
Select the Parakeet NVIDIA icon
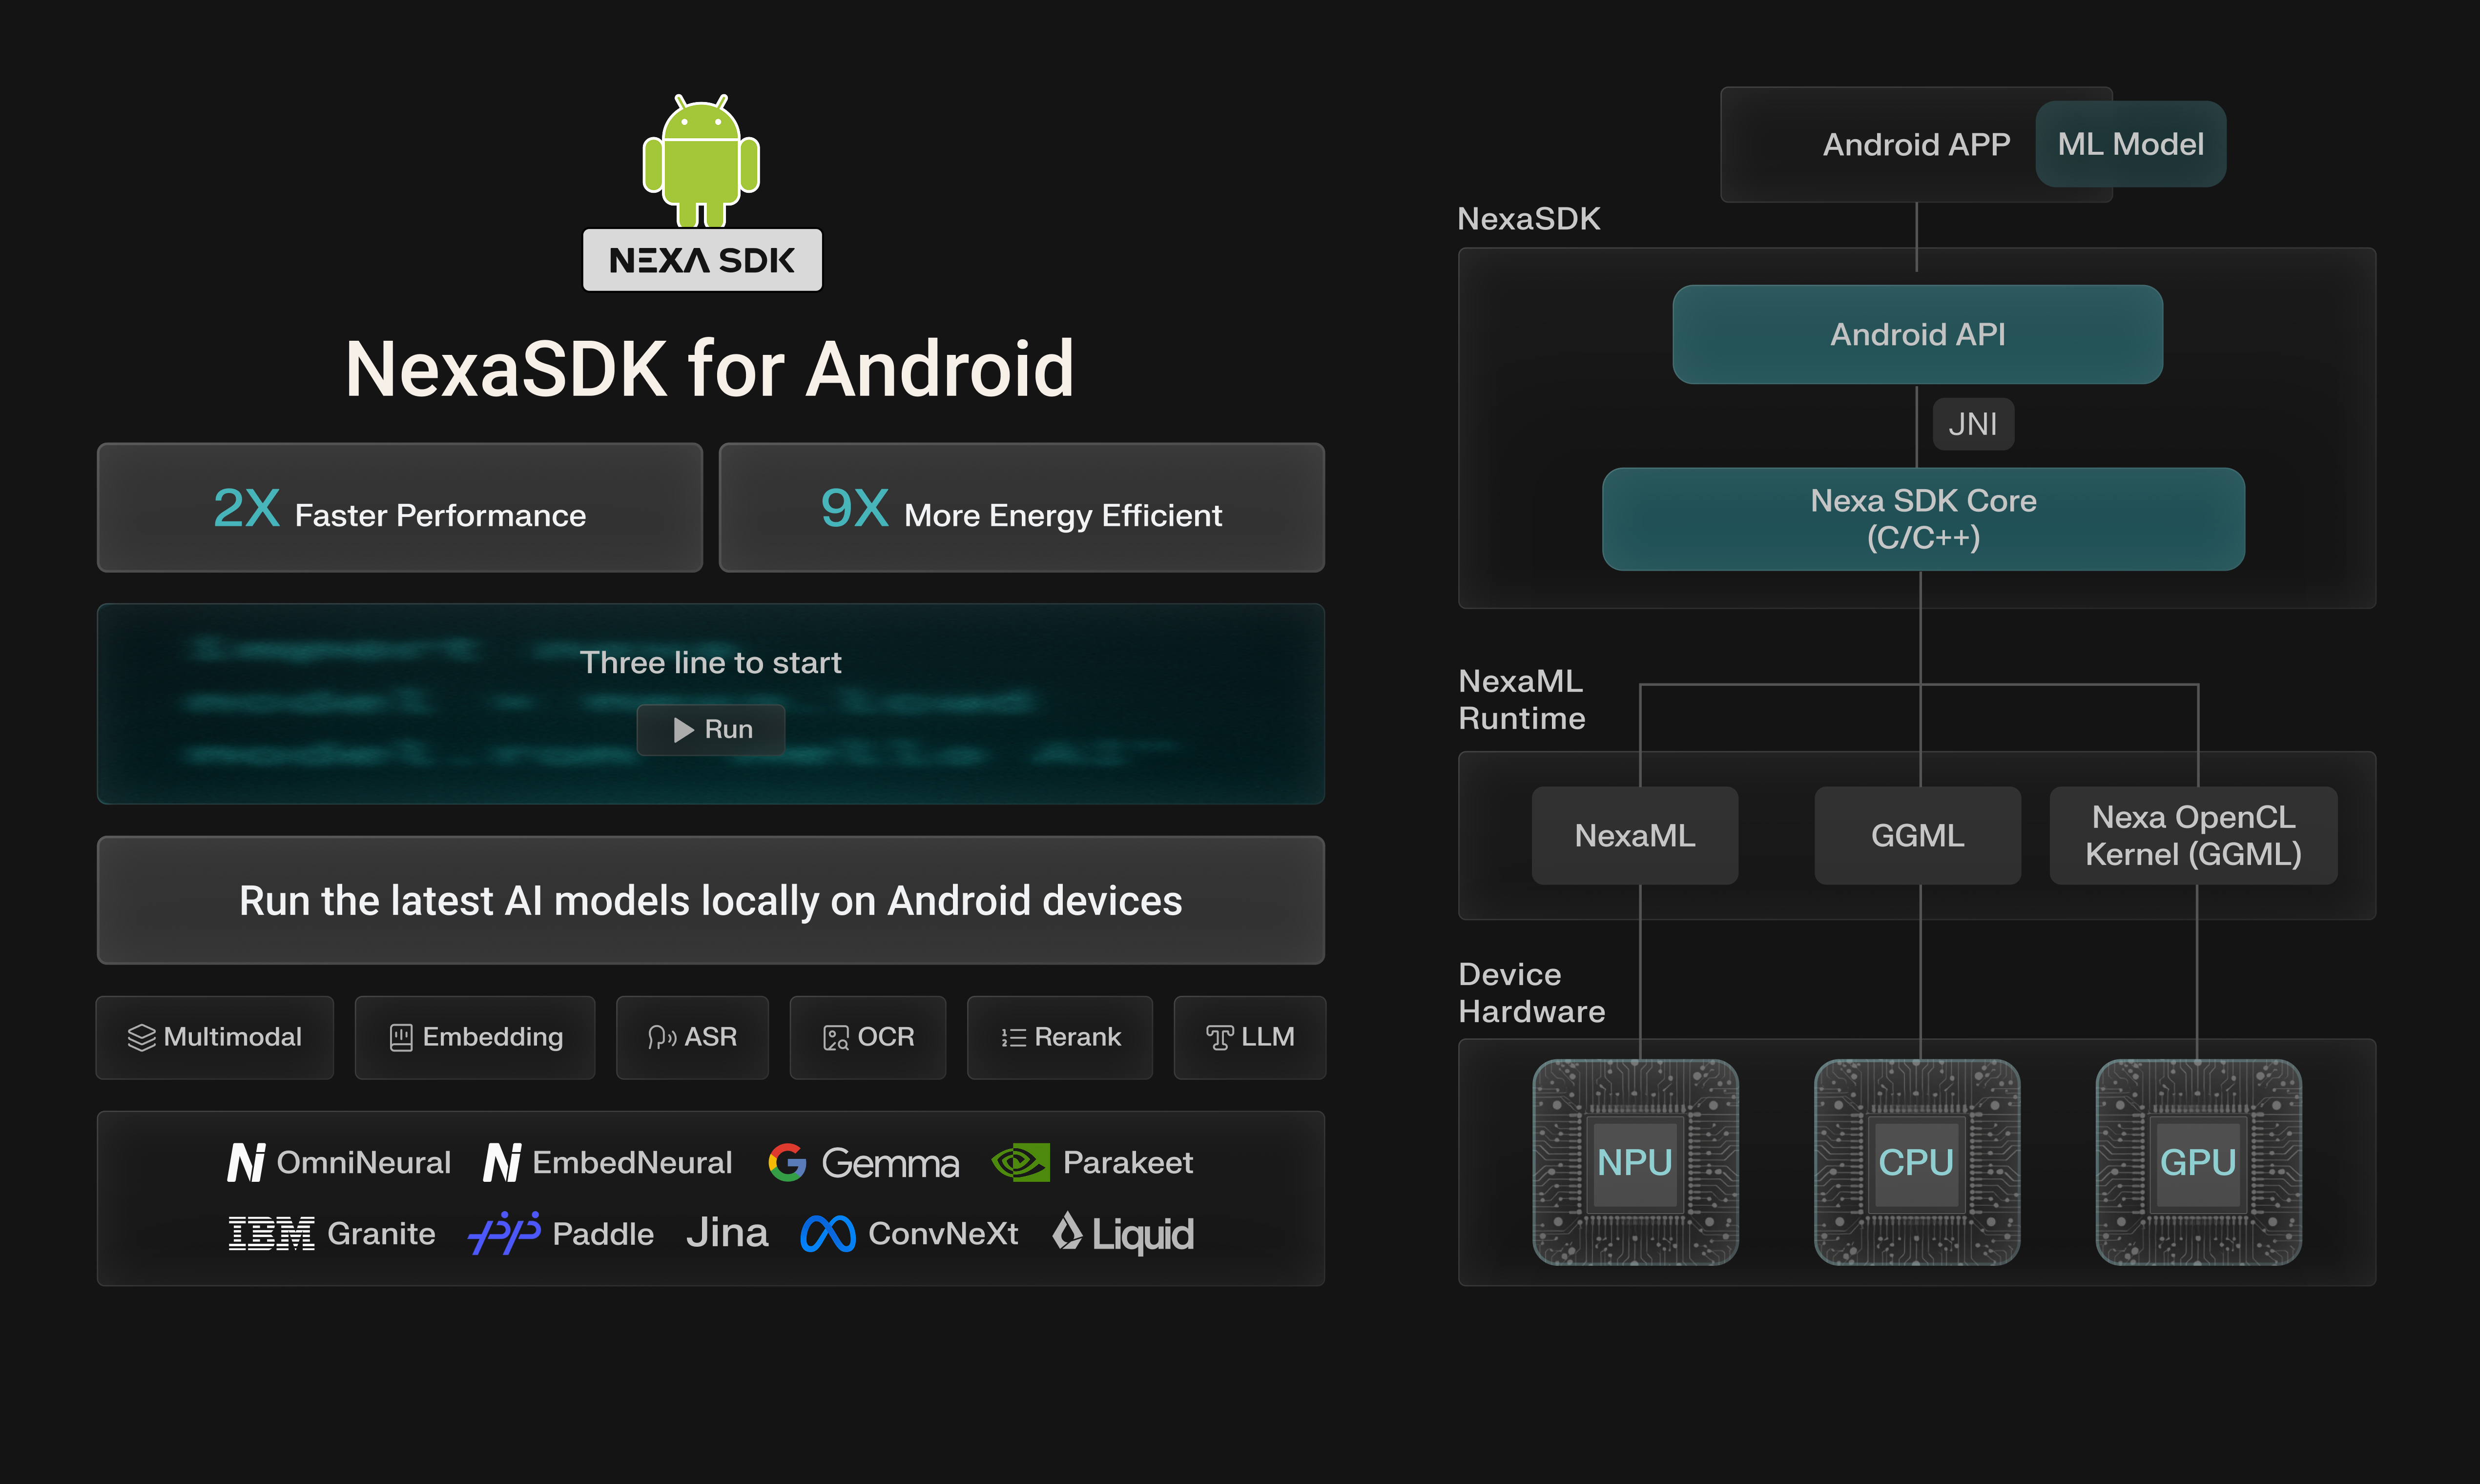coord(1020,1162)
